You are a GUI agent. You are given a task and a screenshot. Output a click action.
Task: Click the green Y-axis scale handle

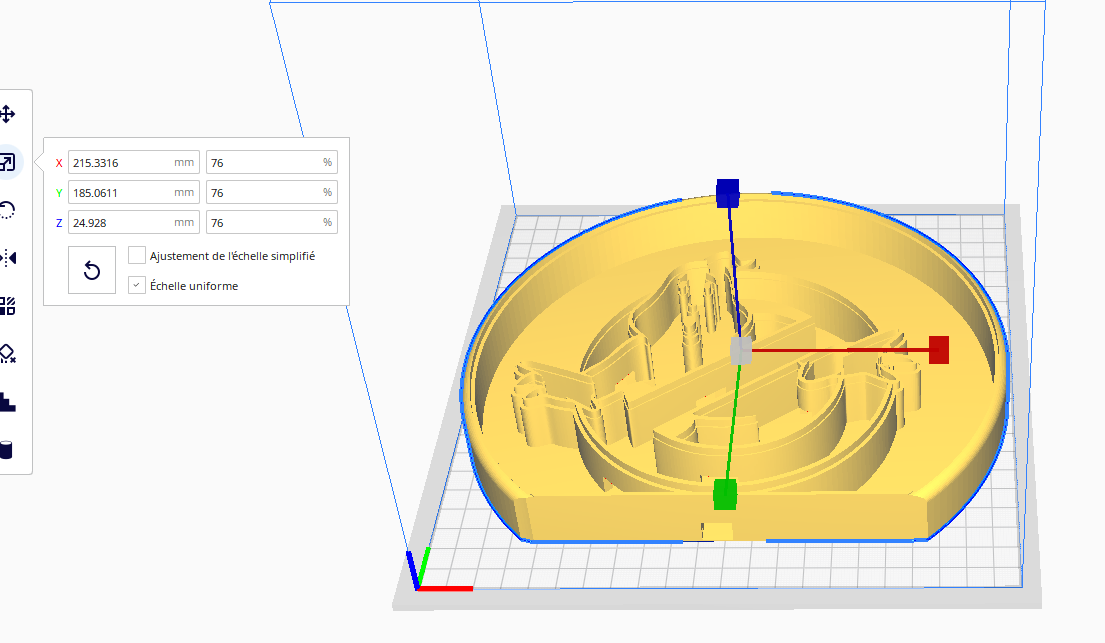(x=725, y=493)
